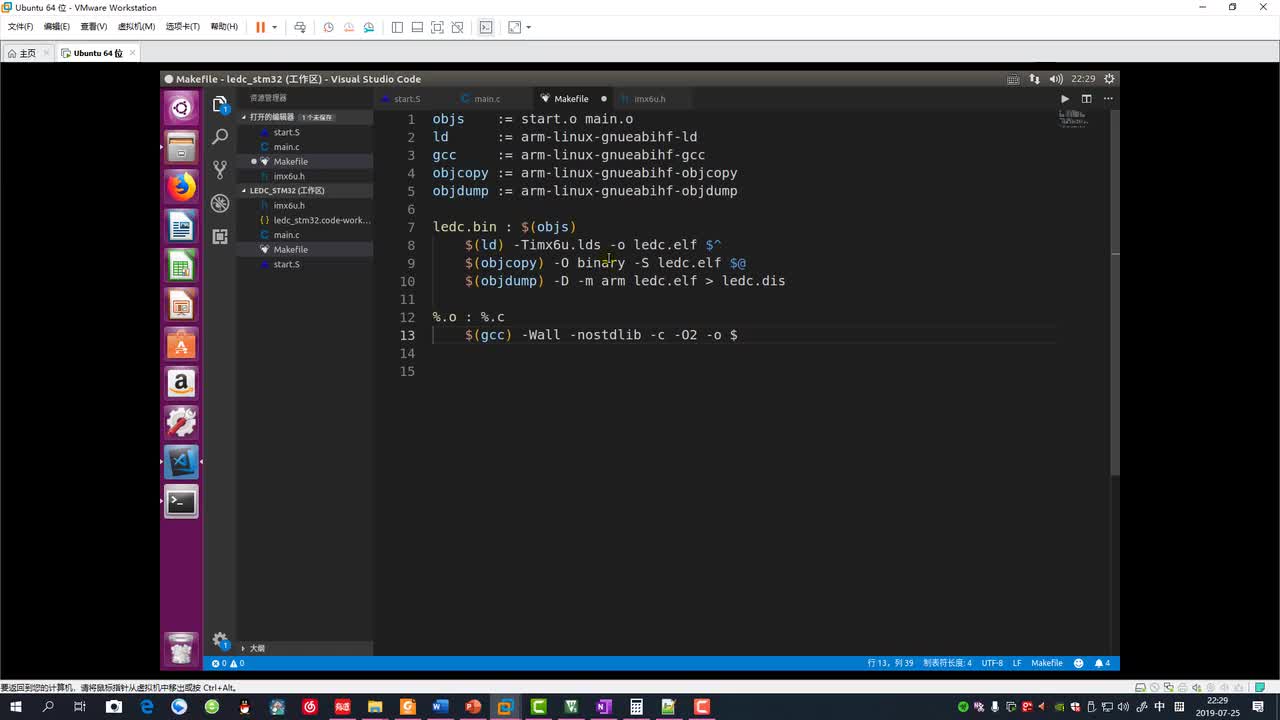Open the Terminal from the Ubuntu launcher
This screenshot has height=720, width=1280.
click(x=181, y=501)
